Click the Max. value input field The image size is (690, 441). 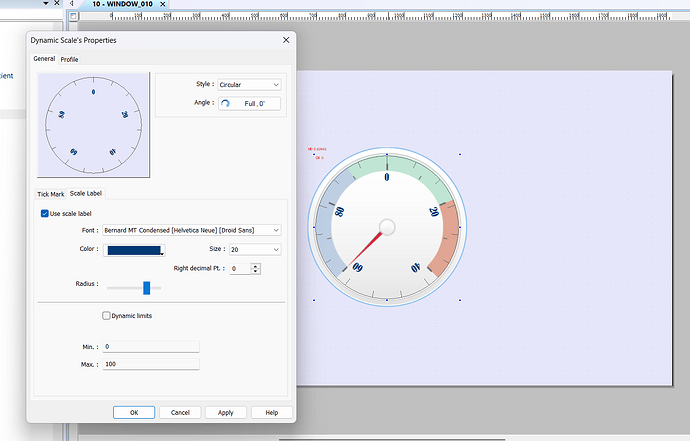point(150,364)
